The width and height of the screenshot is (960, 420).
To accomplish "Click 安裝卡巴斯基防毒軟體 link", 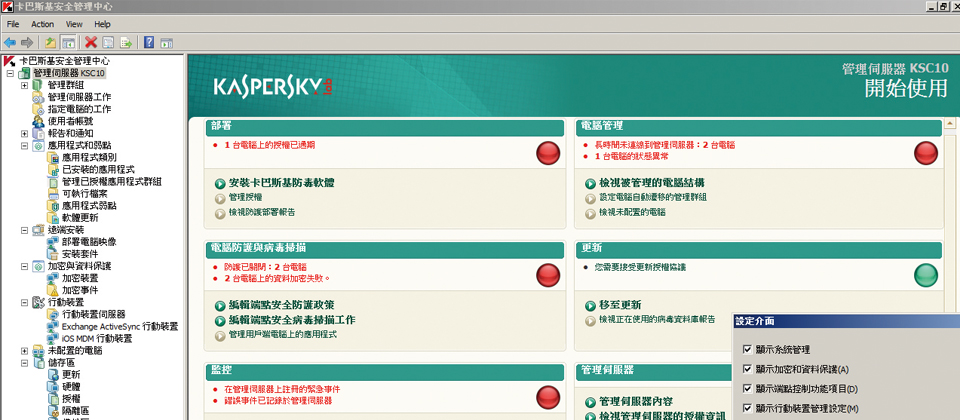I will (x=282, y=183).
